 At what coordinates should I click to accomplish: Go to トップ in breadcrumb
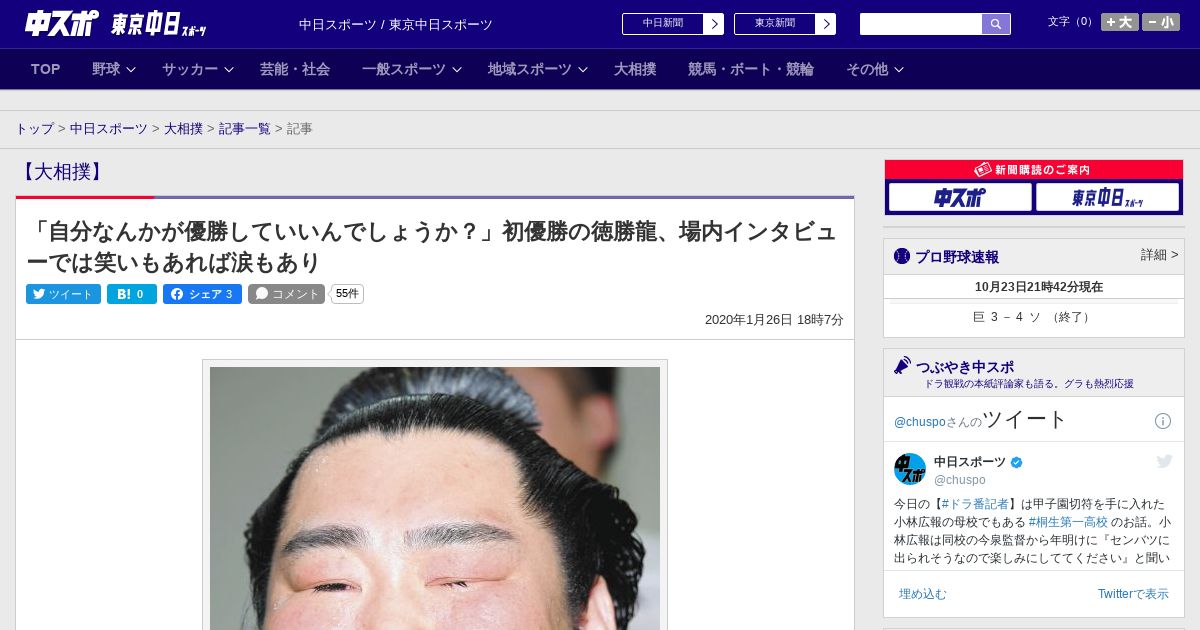coord(34,129)
